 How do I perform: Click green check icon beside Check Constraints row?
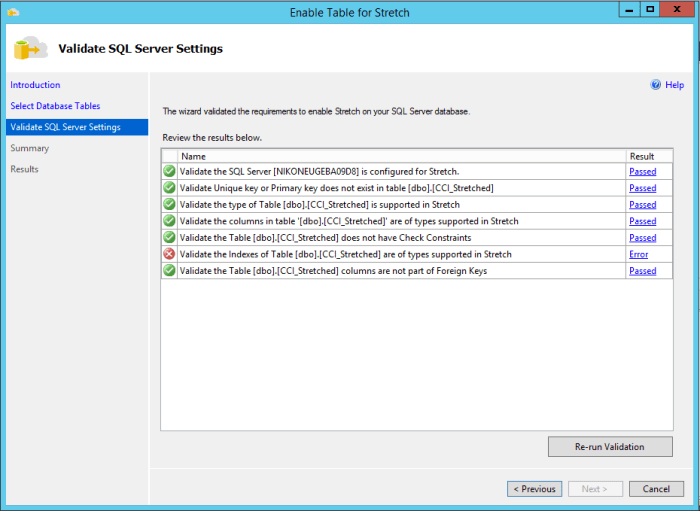pyautogui.click(x=169, y=238)
